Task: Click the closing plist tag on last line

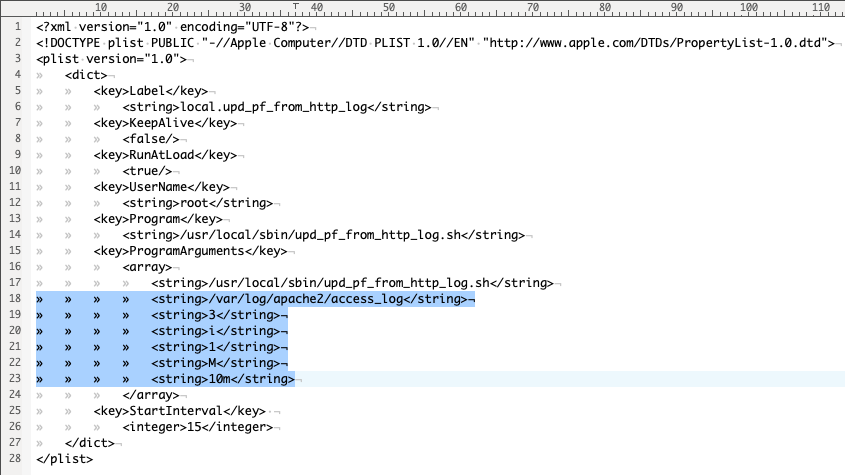Action: tap(64, 459)
